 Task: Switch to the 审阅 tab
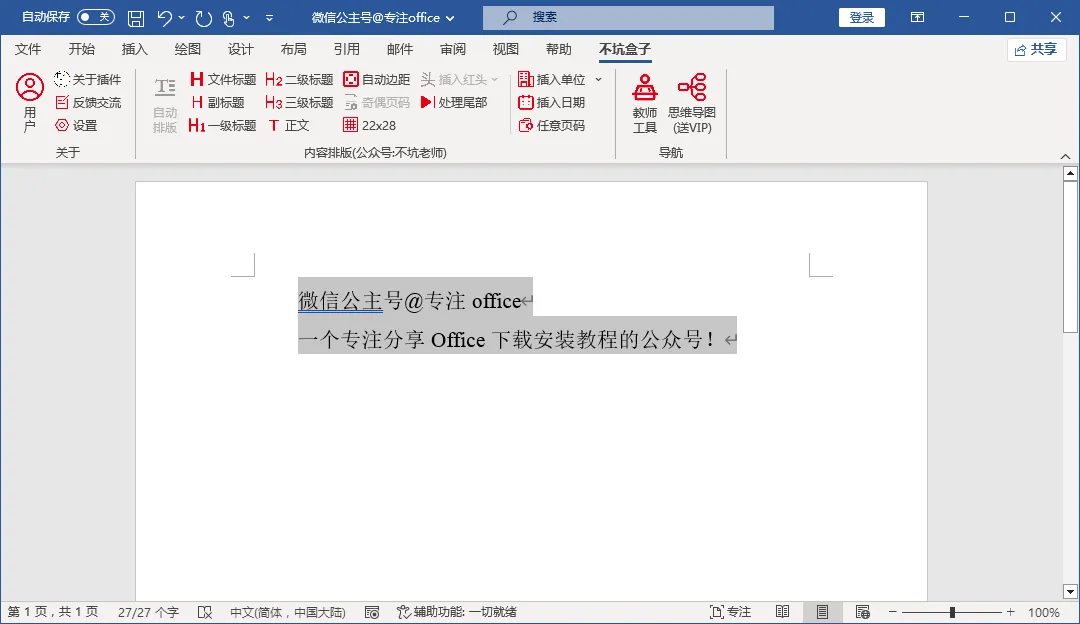coord(453,49)
